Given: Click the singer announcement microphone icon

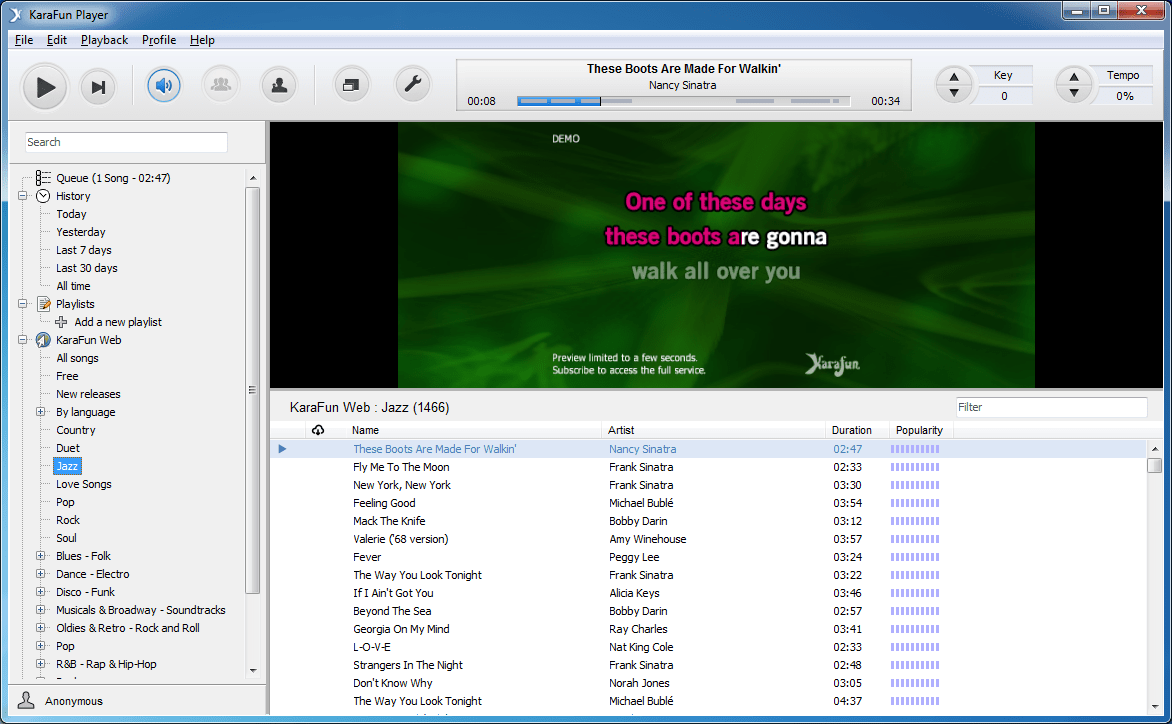Looking at the screenshot, I should (279, 85).
